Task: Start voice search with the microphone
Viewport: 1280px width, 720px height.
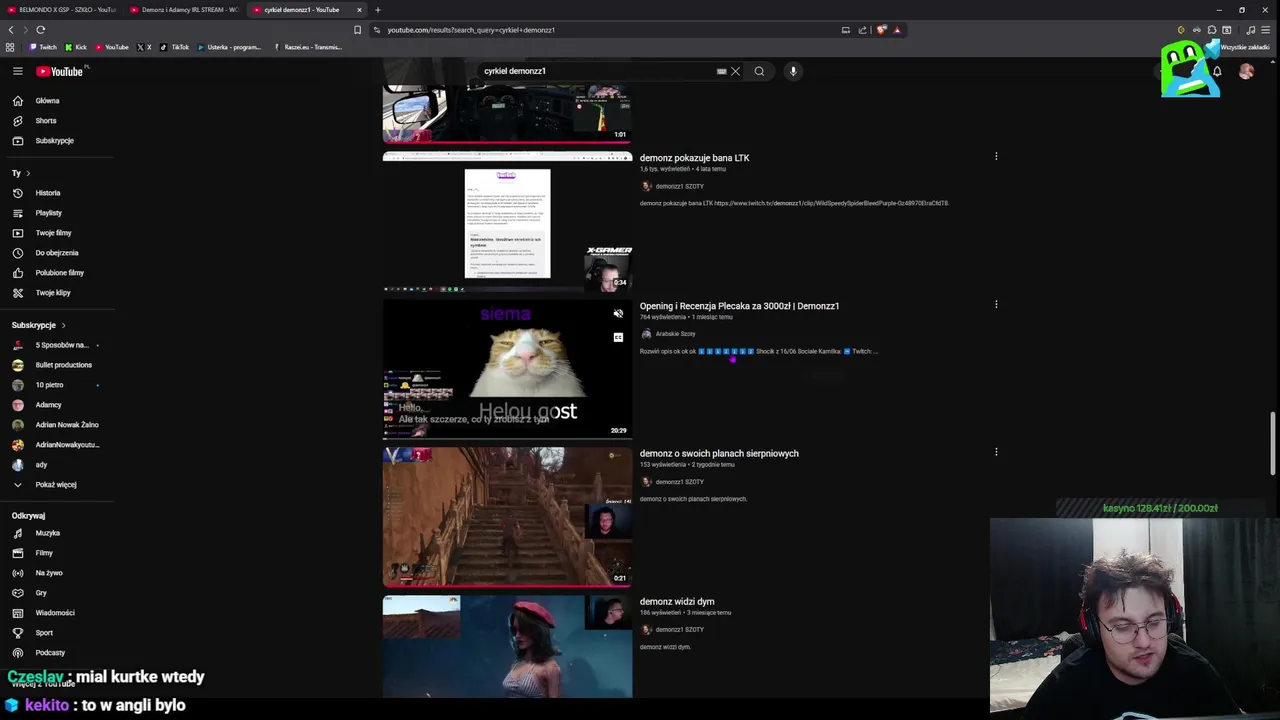Action: click(x=793, y=71)
